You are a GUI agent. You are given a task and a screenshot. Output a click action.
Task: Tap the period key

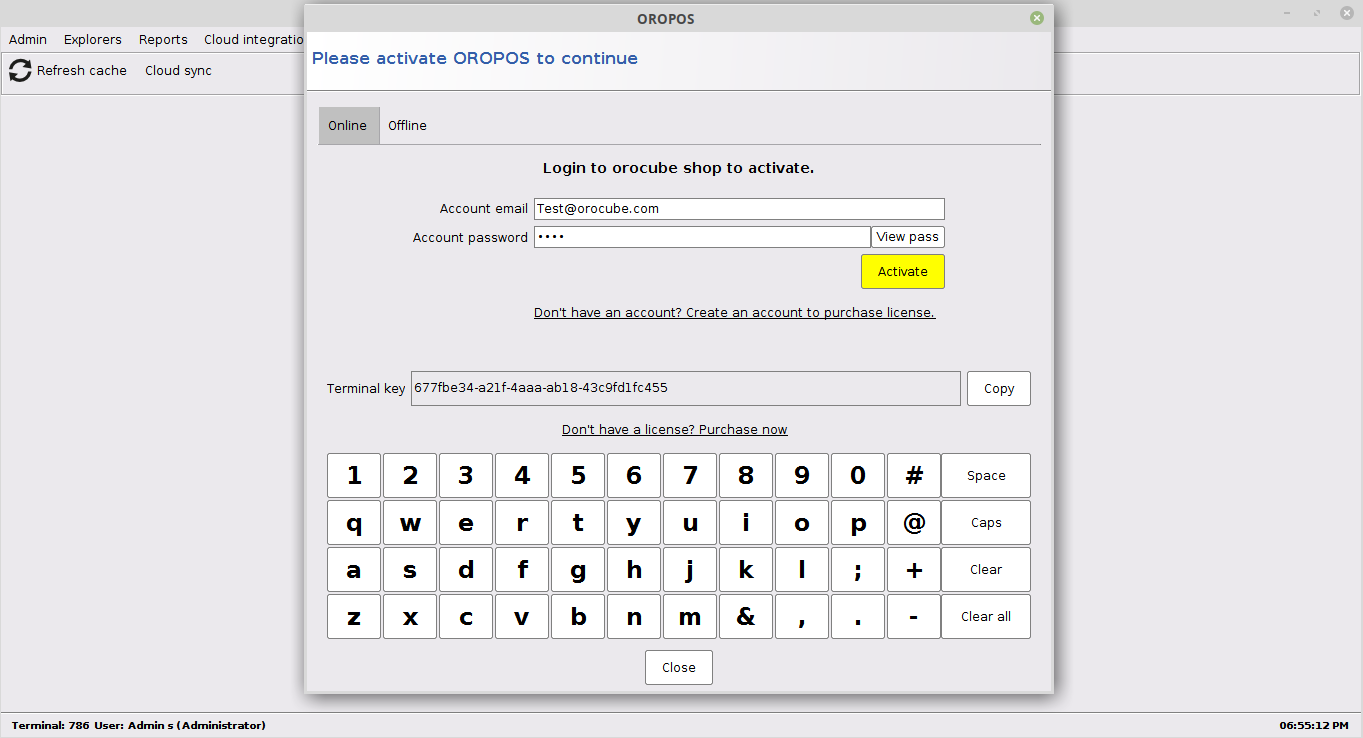(858, 617)
